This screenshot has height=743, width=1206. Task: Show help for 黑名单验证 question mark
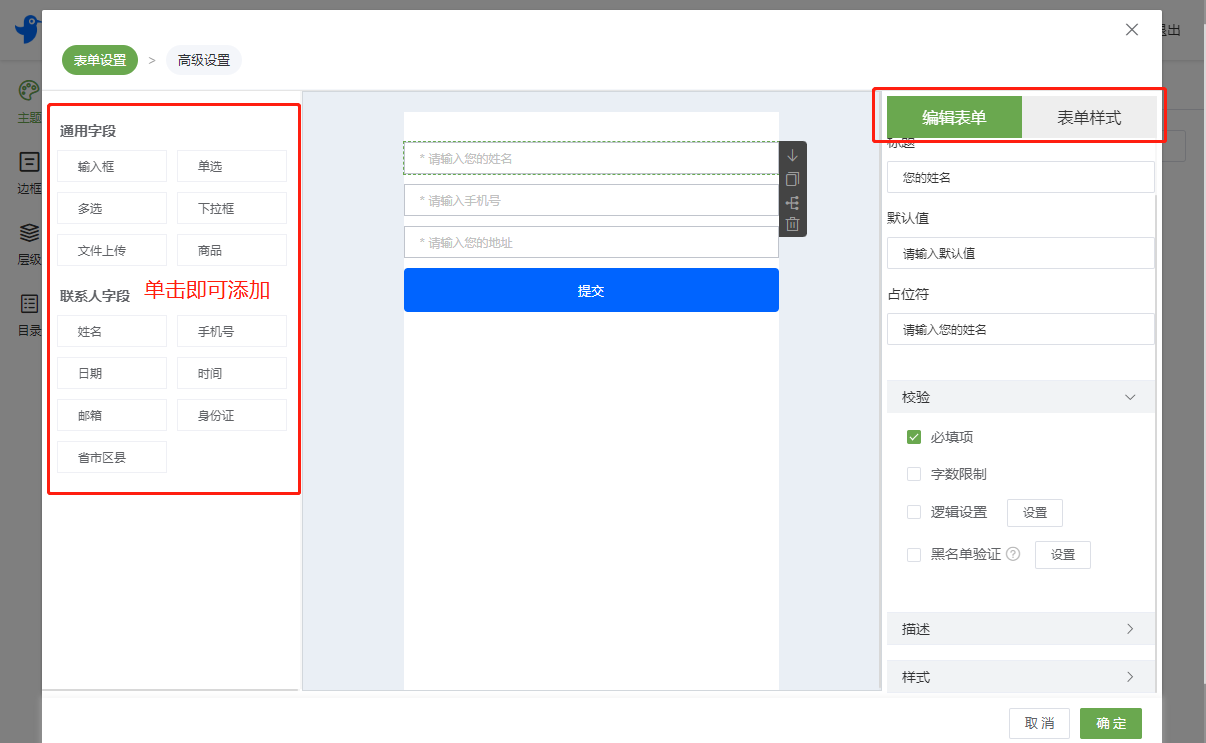pyautogui.click(x=1013, y=554)
